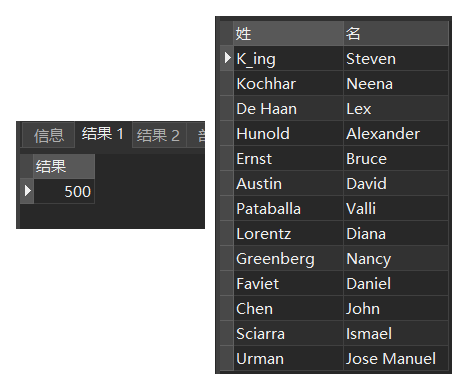Click the Greenberg cell
Image resolution: width=467 pixels, height=389 pixels.
pyautogui.click(x=288, y=258)
